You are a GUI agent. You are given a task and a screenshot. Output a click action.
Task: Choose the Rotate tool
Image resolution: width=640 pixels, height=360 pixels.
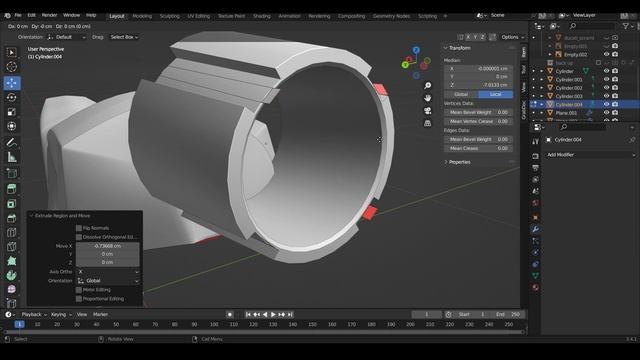point(11,97)
